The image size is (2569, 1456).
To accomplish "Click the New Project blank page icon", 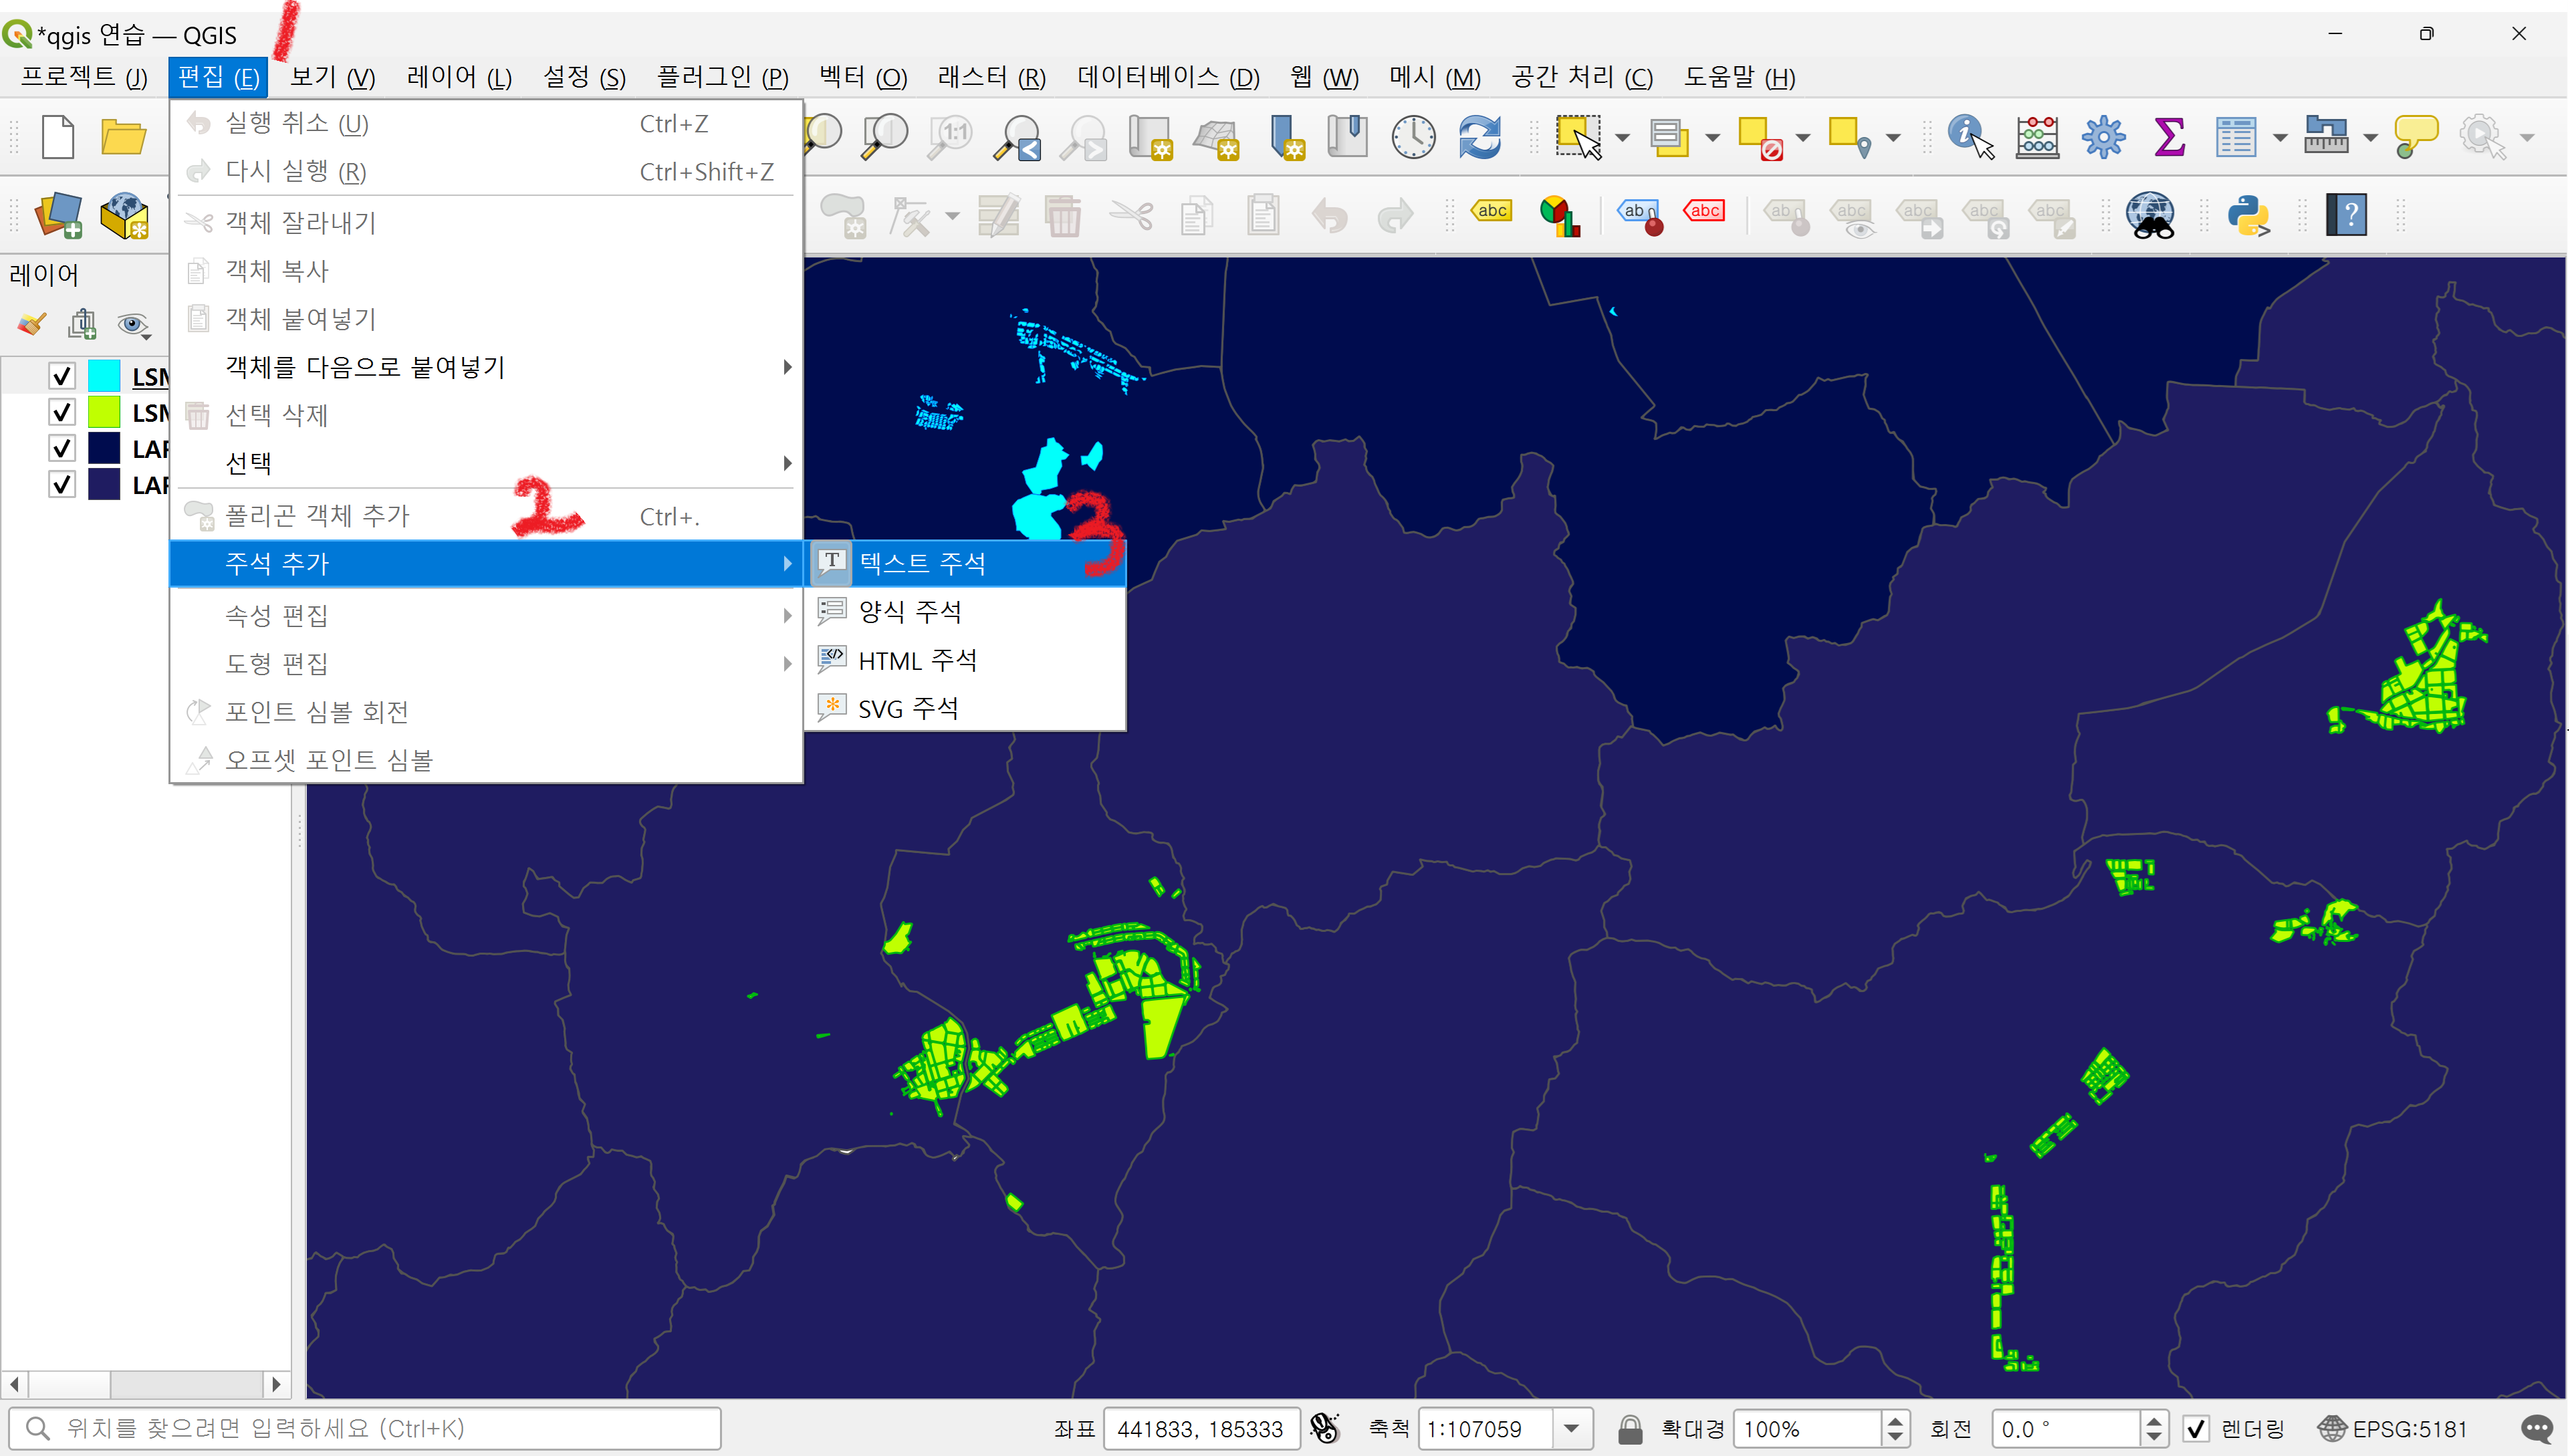I will coord(58,137).
